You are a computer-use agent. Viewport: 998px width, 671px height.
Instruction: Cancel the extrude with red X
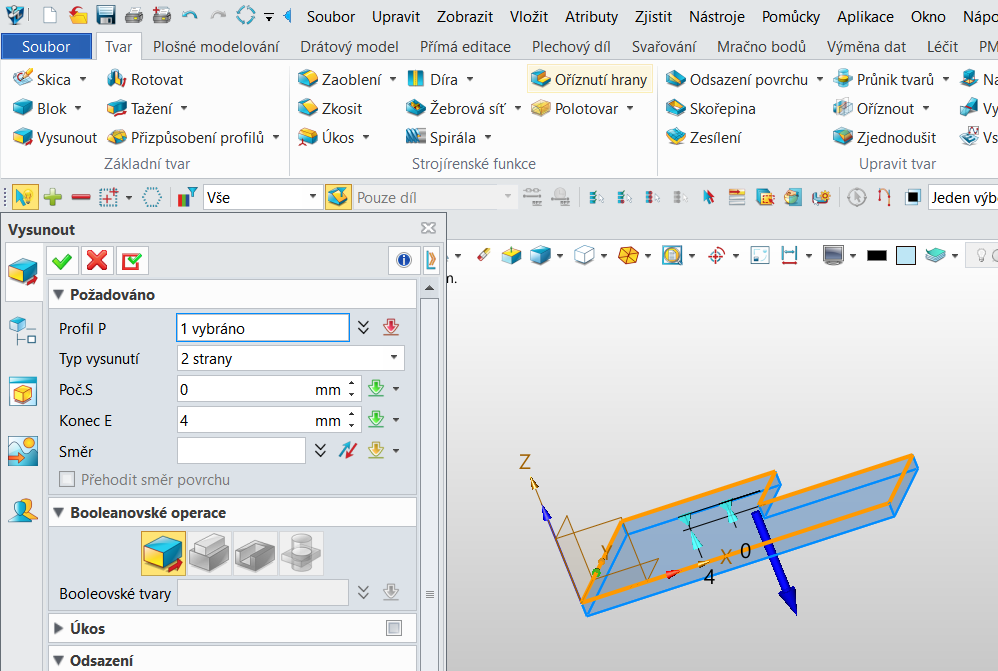[x=97, y=261]
